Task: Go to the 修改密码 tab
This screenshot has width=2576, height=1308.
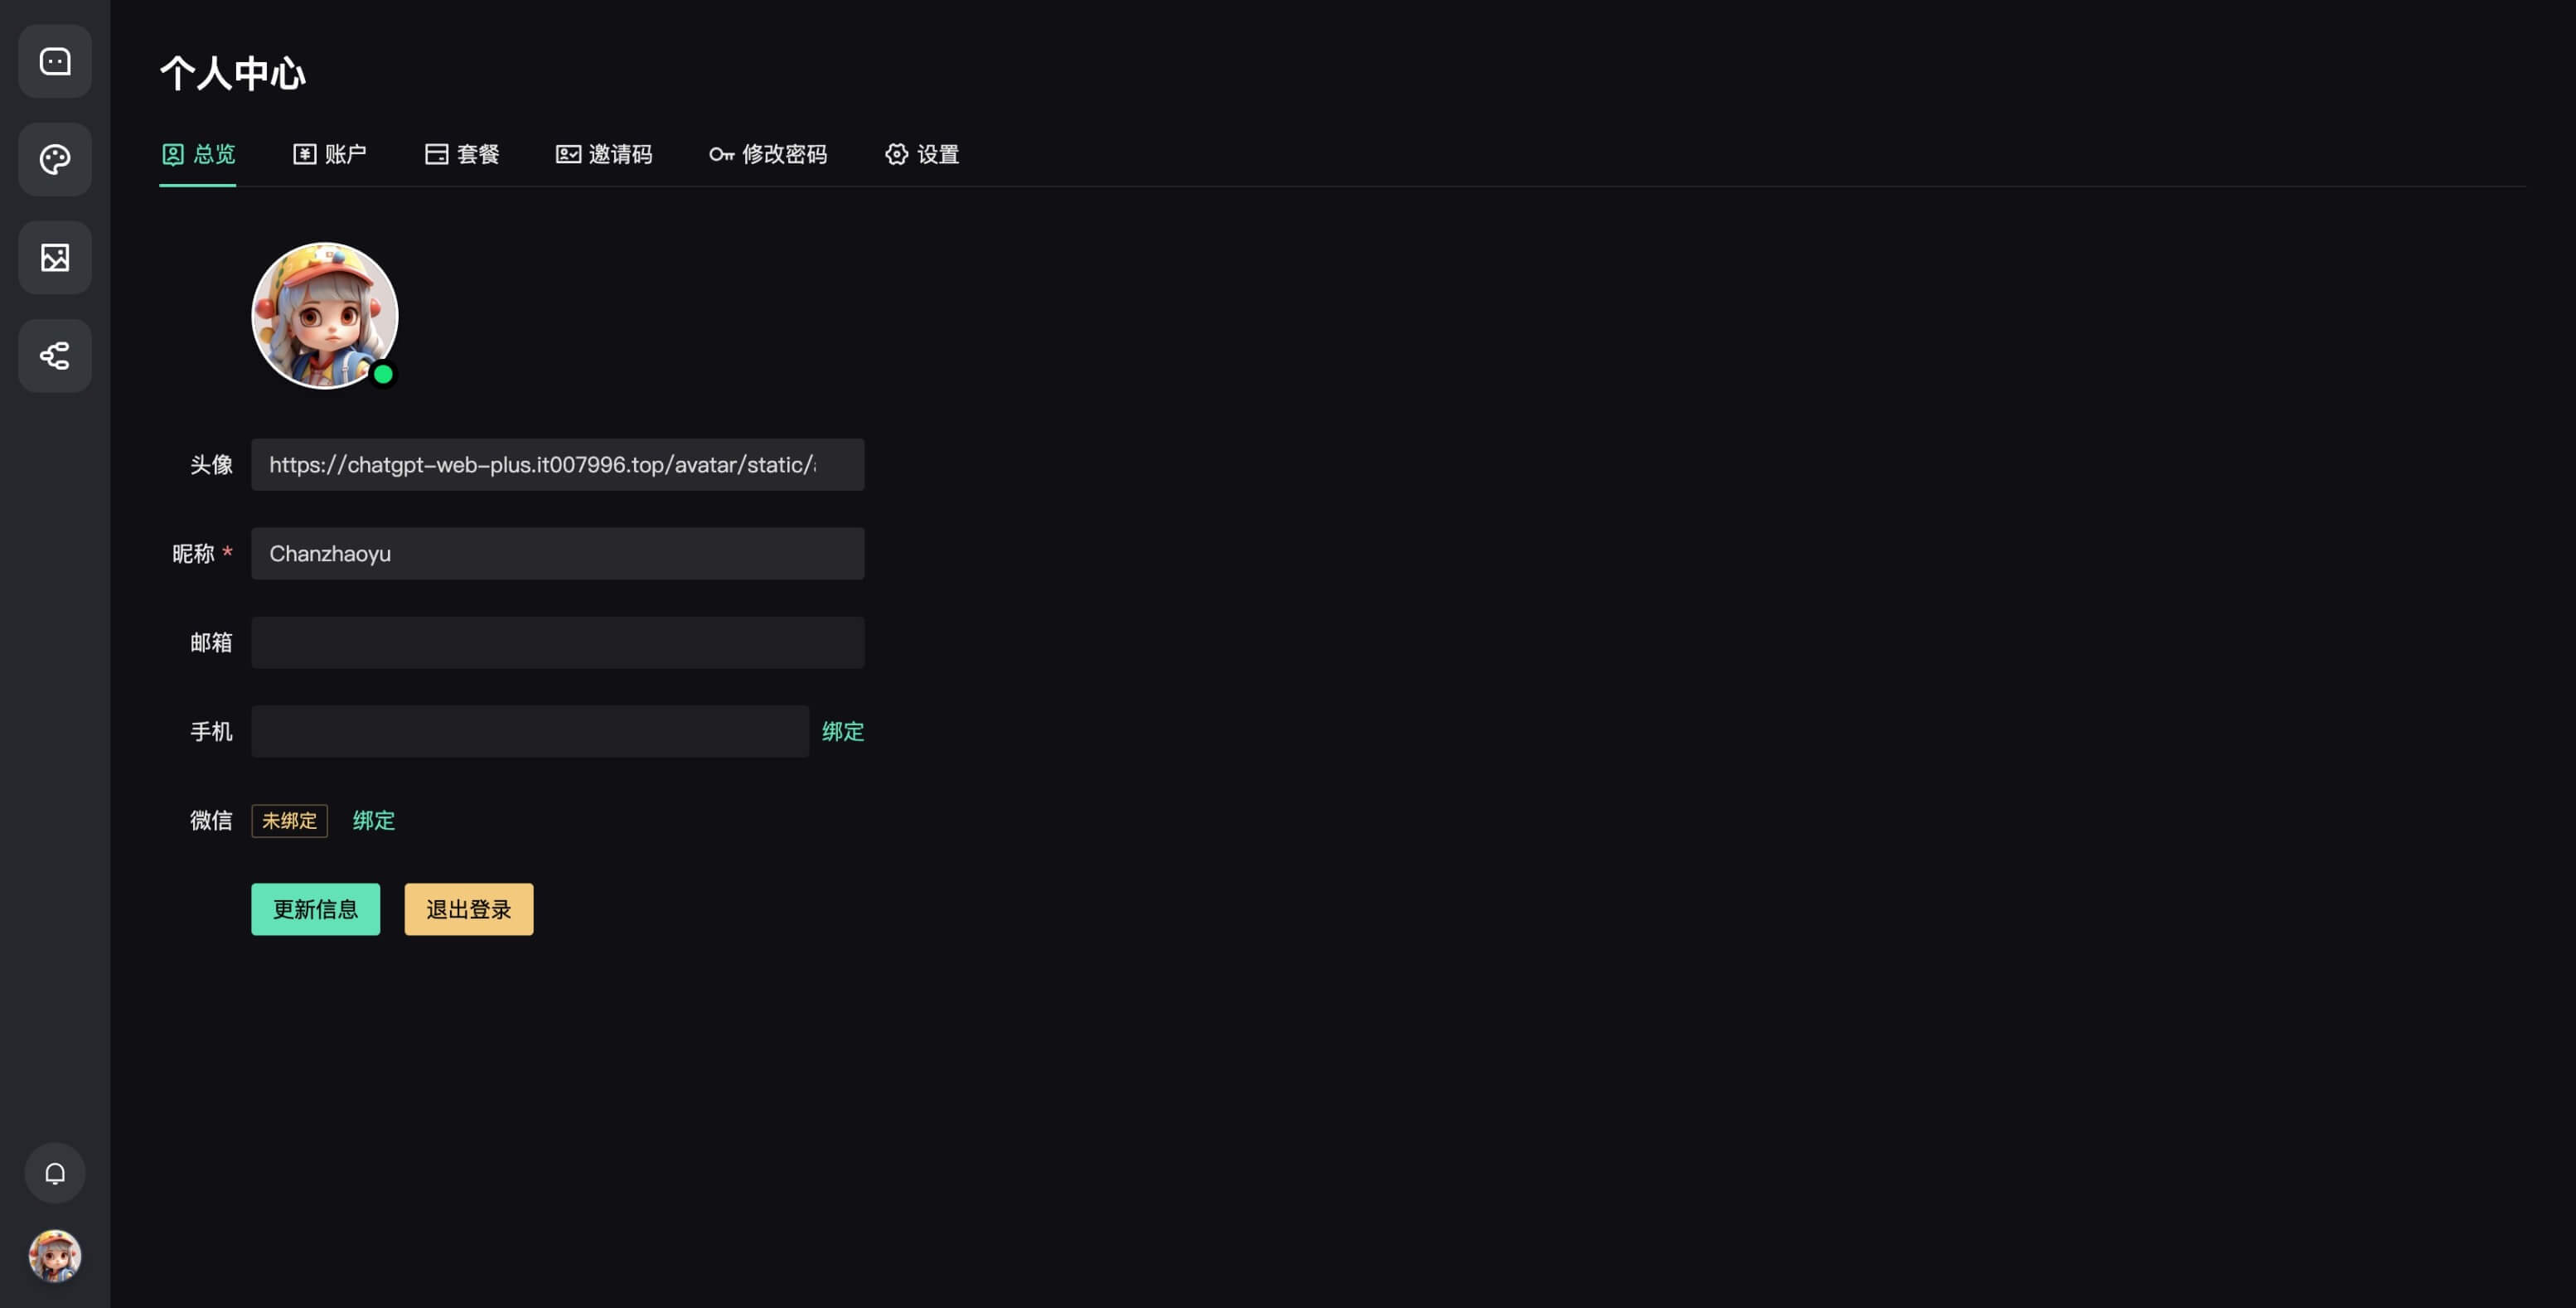Action: pyautogui.click(x=768, y=154)
